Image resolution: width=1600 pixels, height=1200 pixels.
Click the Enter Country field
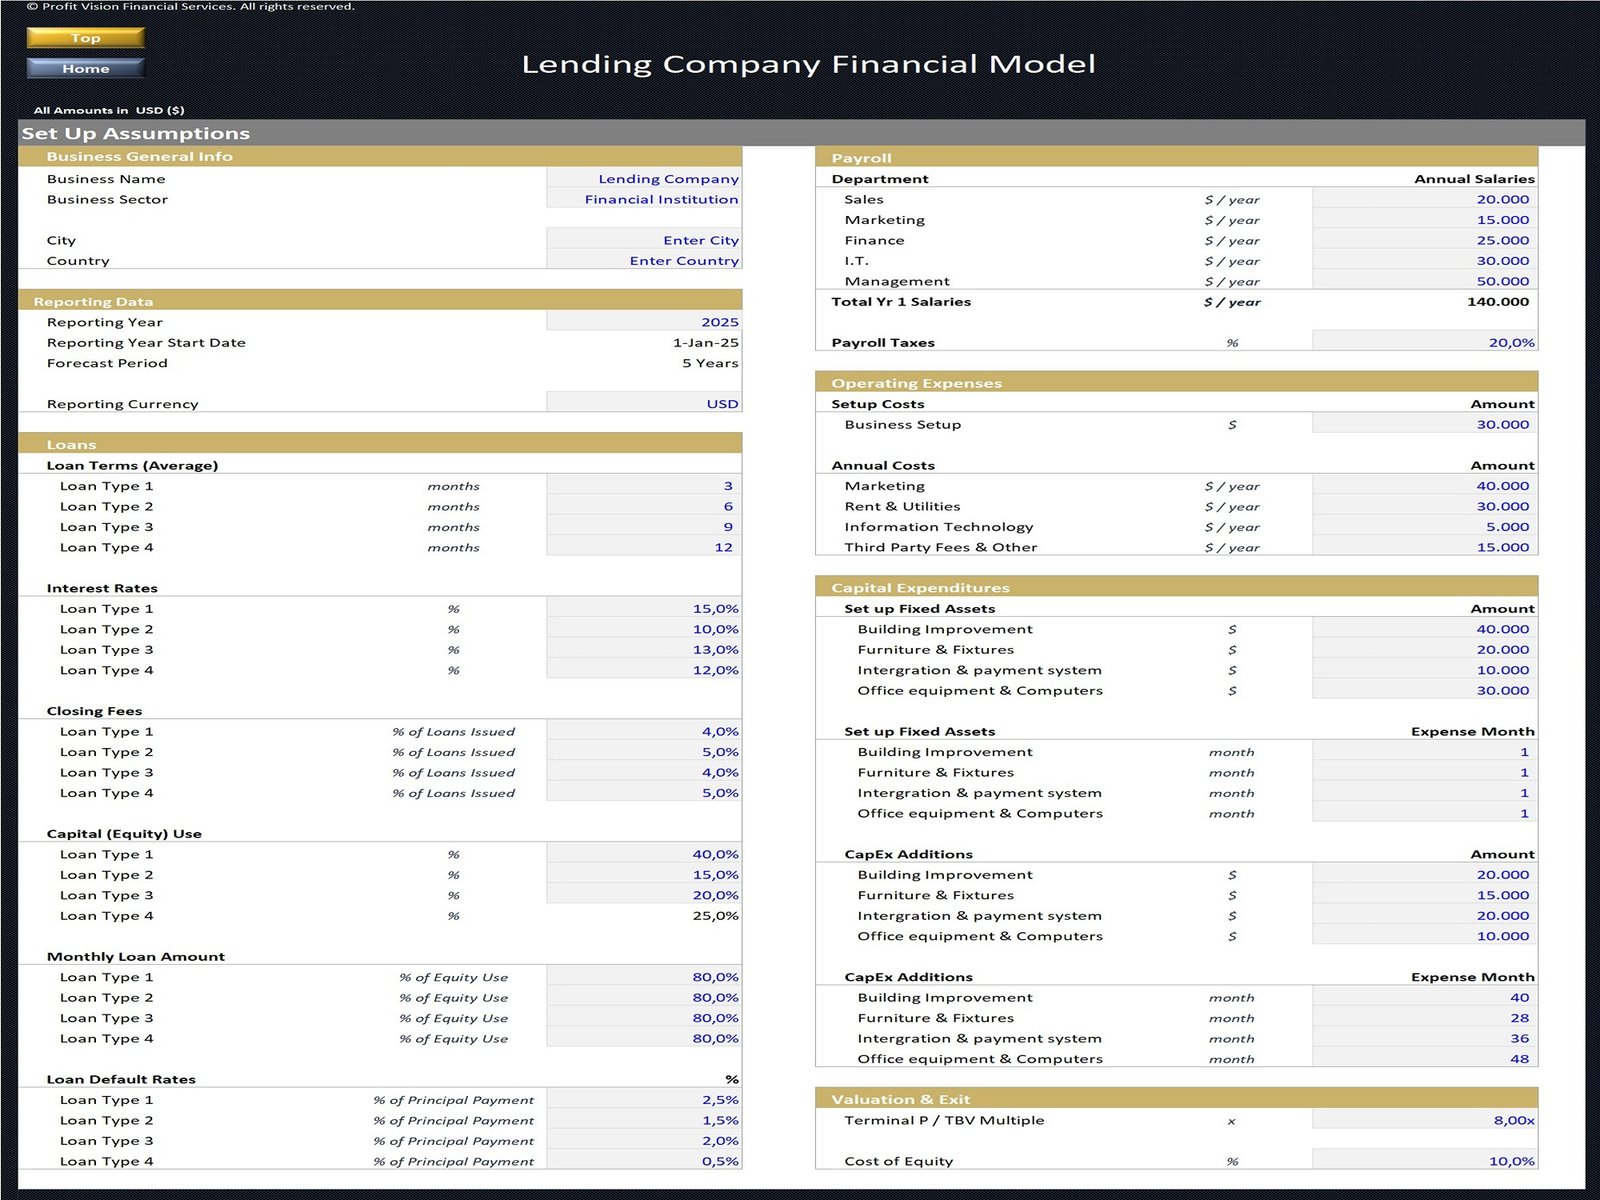644,261
